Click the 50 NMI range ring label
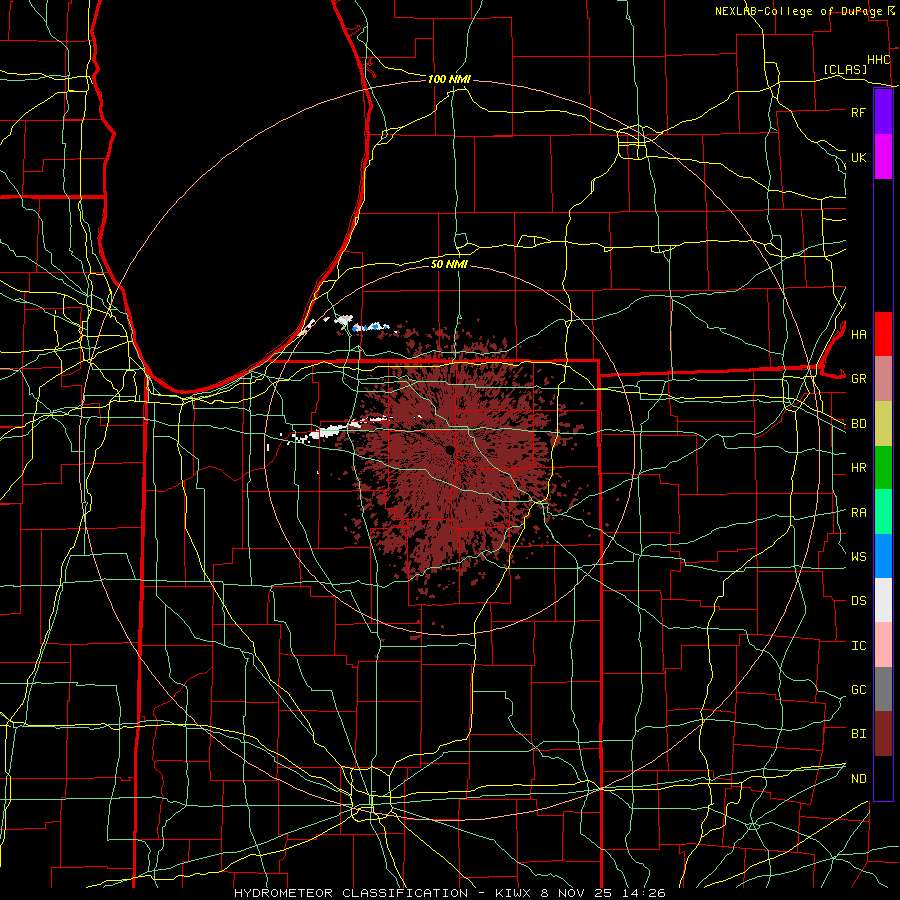The height and width of the screenshot is (900, 900). click(449, 264)
